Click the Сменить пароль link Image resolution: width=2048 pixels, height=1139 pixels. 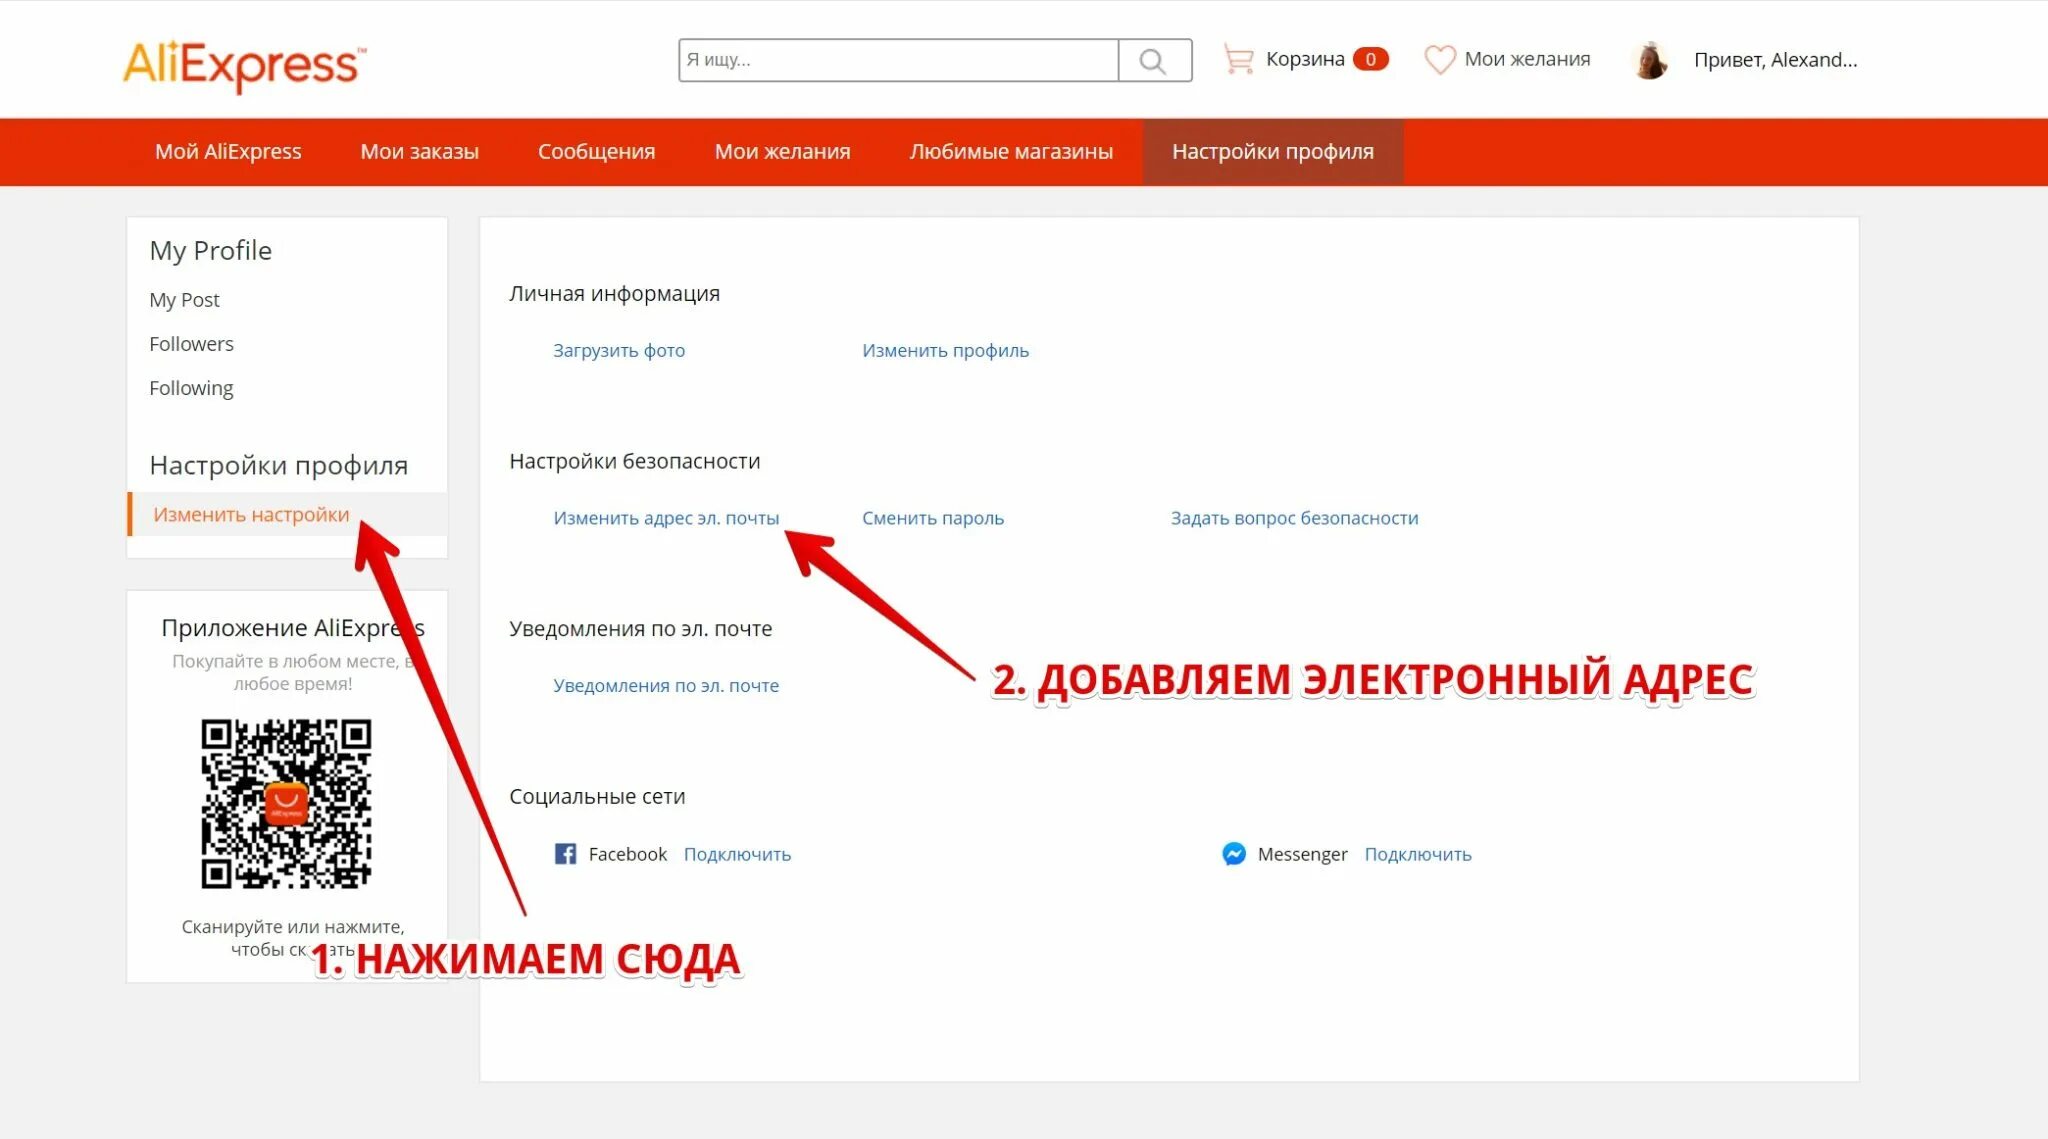[x=932, y=518]
